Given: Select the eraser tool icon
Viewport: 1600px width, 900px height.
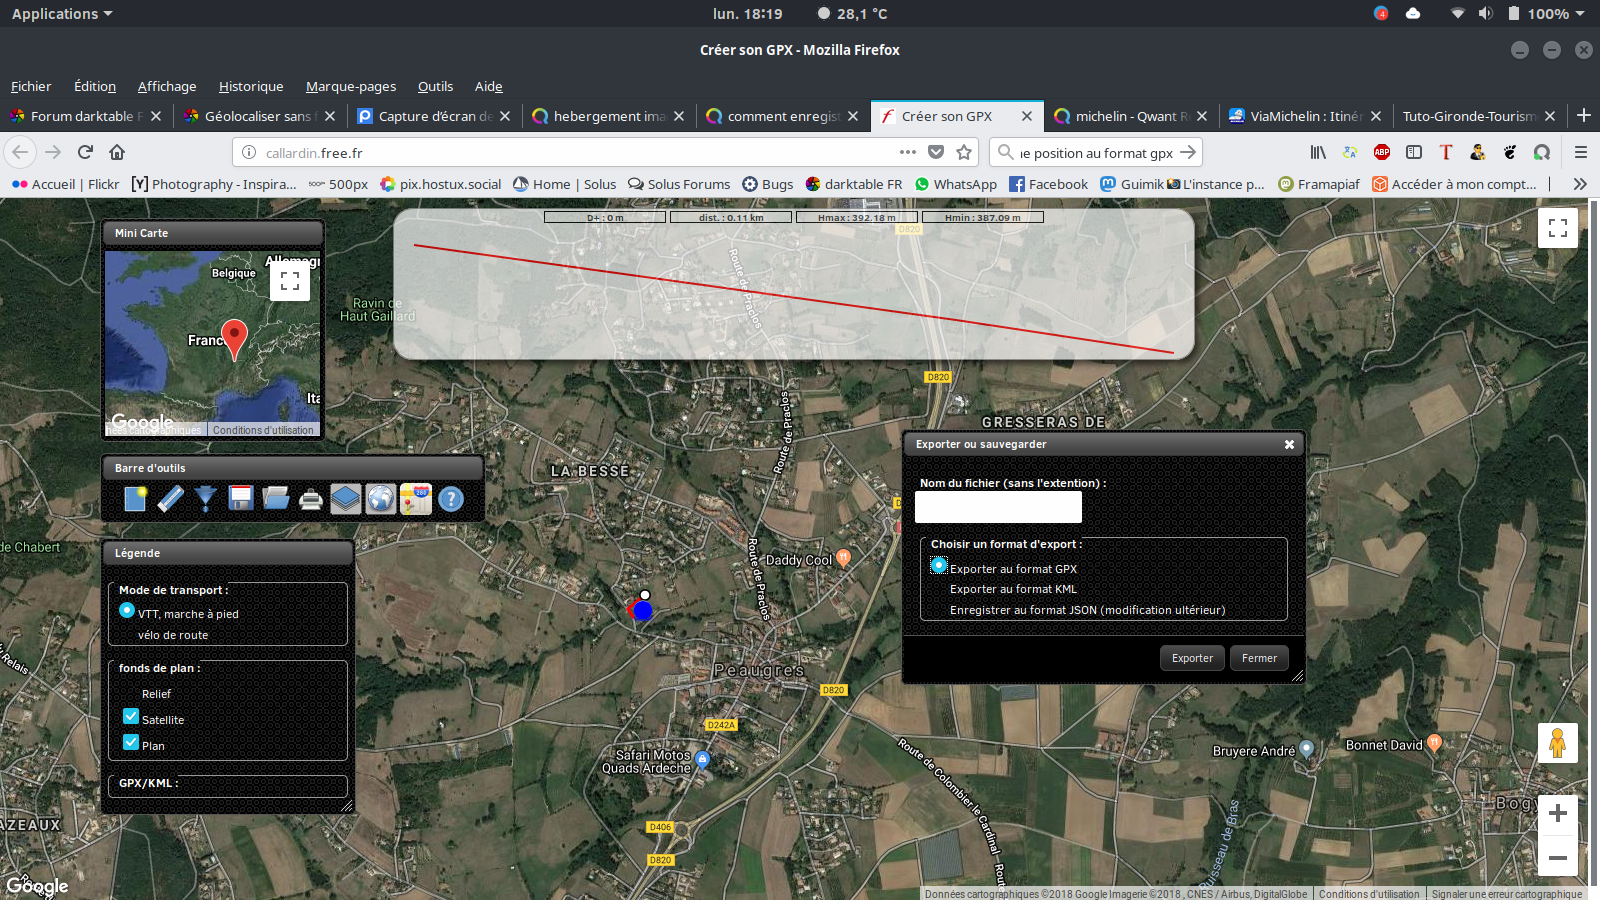Looking at the screenshot, I should [x=171, y=498].
